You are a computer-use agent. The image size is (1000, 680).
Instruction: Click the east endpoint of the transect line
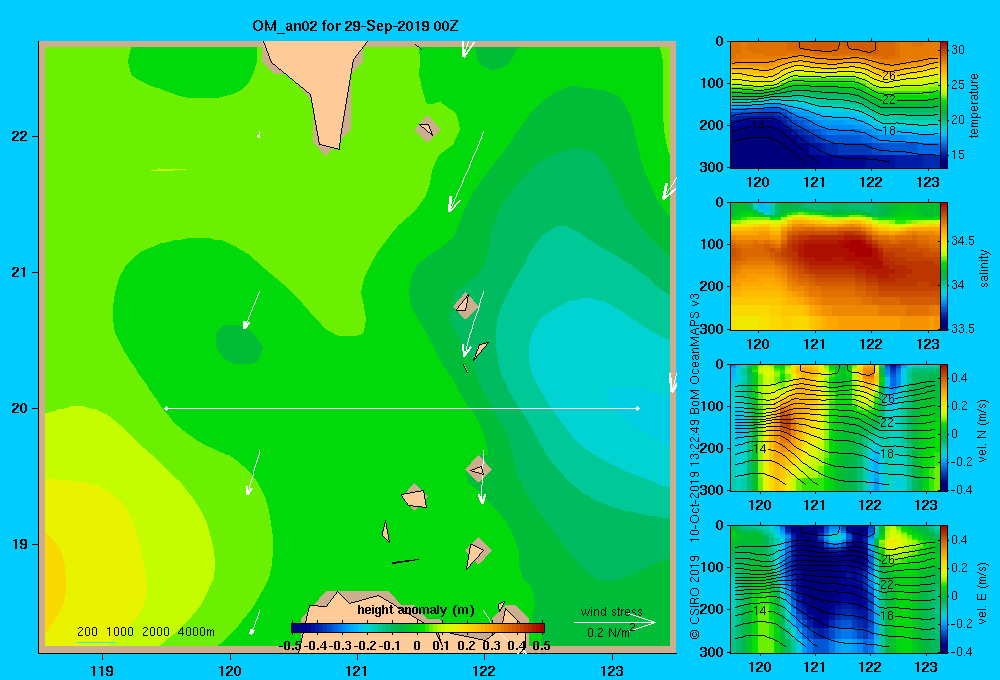(638, 408)
